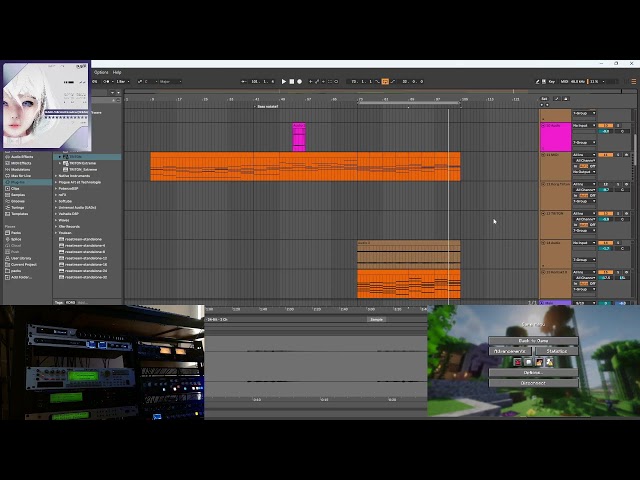
Task: Solo track 11 MIDI
Action: [618, 155]
